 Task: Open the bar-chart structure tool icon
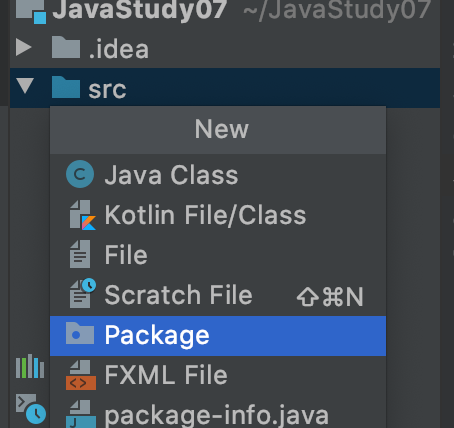pos(30,366)
